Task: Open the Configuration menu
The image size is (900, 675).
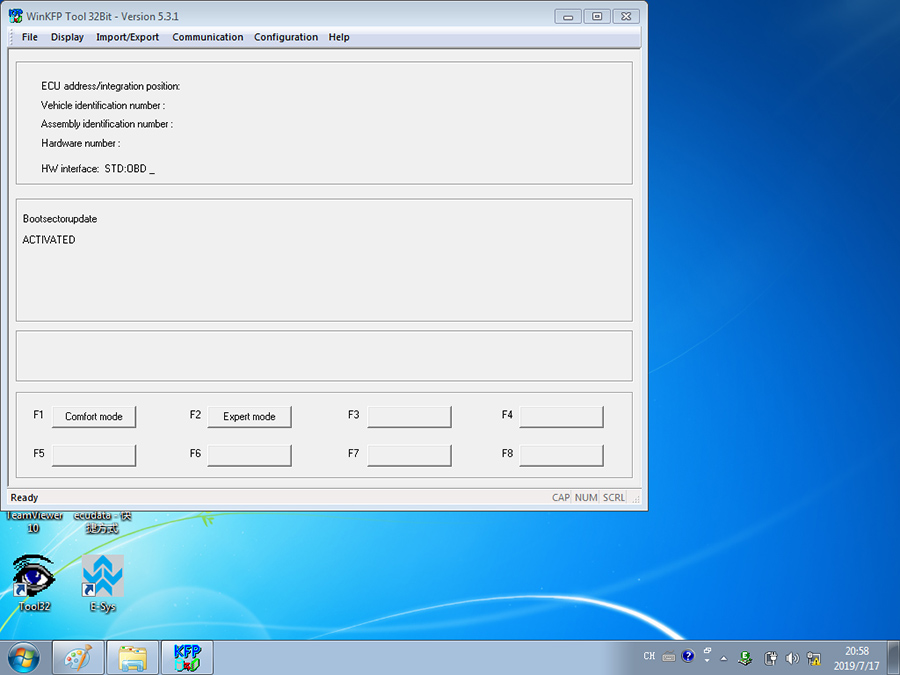Action: [x=286, y=37]
